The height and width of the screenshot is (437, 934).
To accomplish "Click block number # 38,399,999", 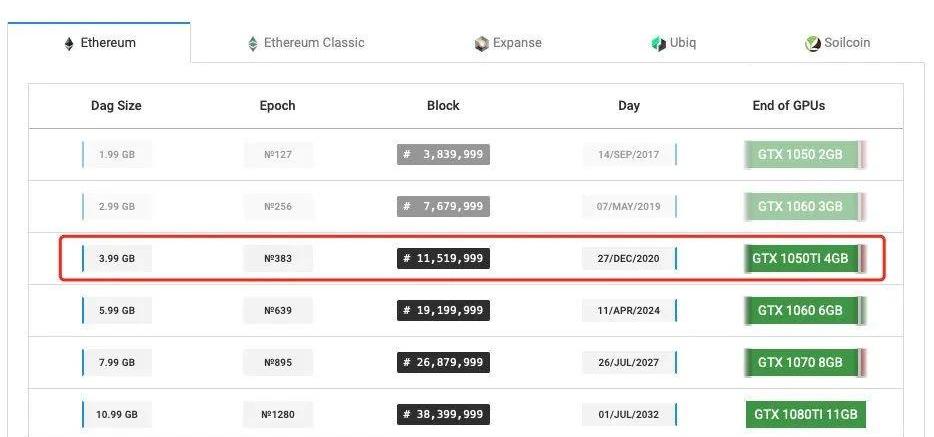I will pyautogui.click(x=443, y=414).
